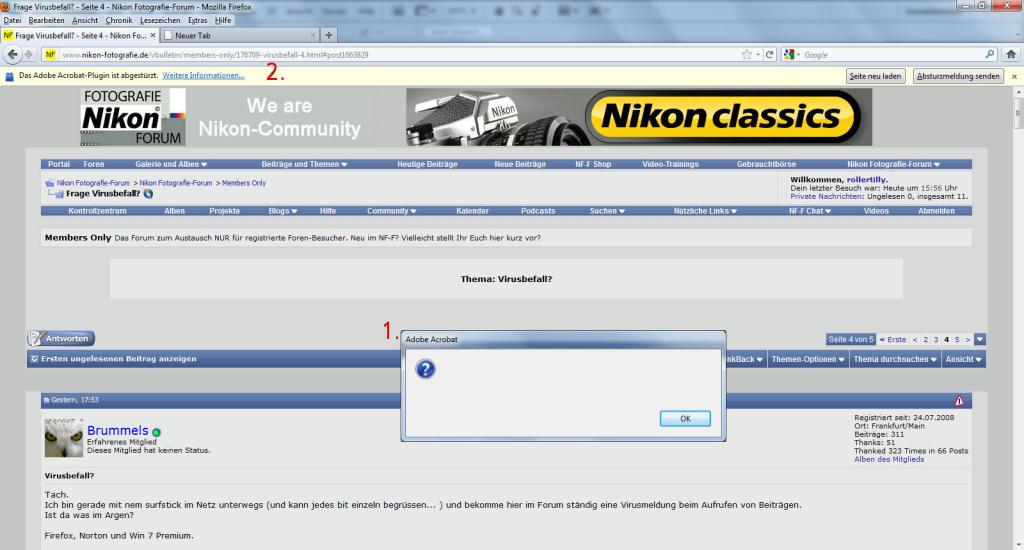Jump to Erste page link
Viewport: 1024px width, 550px height.
(x=893, y=340)
